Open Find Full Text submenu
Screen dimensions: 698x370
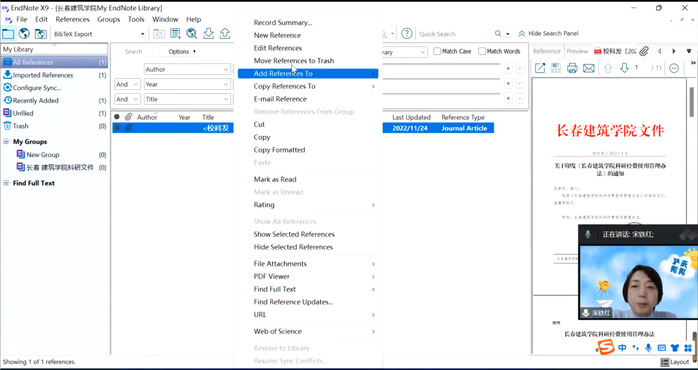[308, 289]
